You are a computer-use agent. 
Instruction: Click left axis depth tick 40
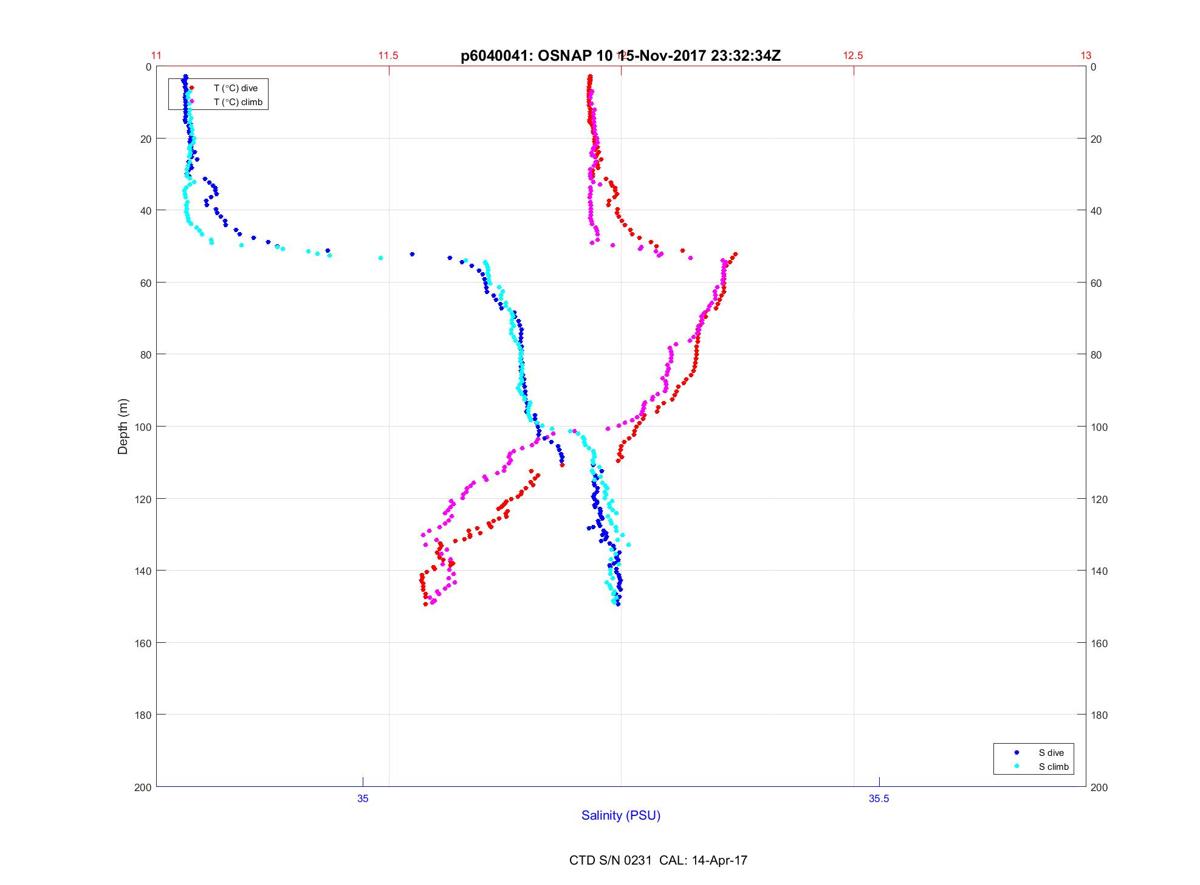coord(145,211)
